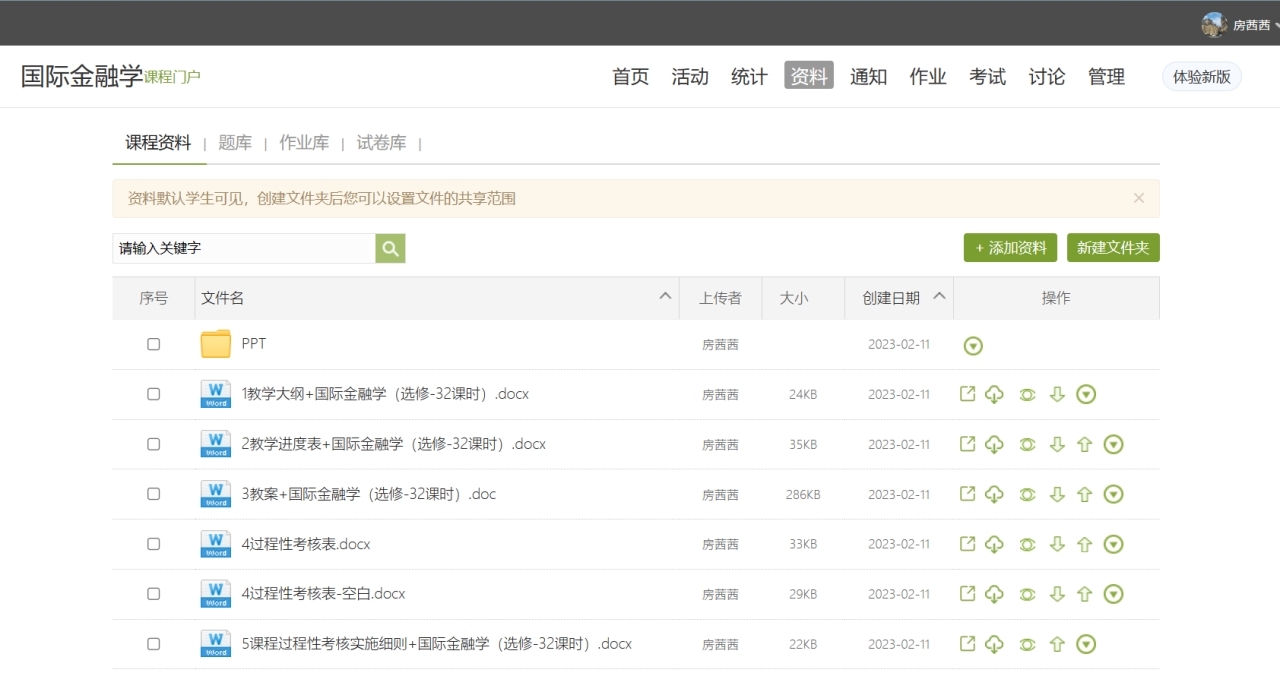
Task: Check the box for PPT folder
Action: (x=153, y=344)
